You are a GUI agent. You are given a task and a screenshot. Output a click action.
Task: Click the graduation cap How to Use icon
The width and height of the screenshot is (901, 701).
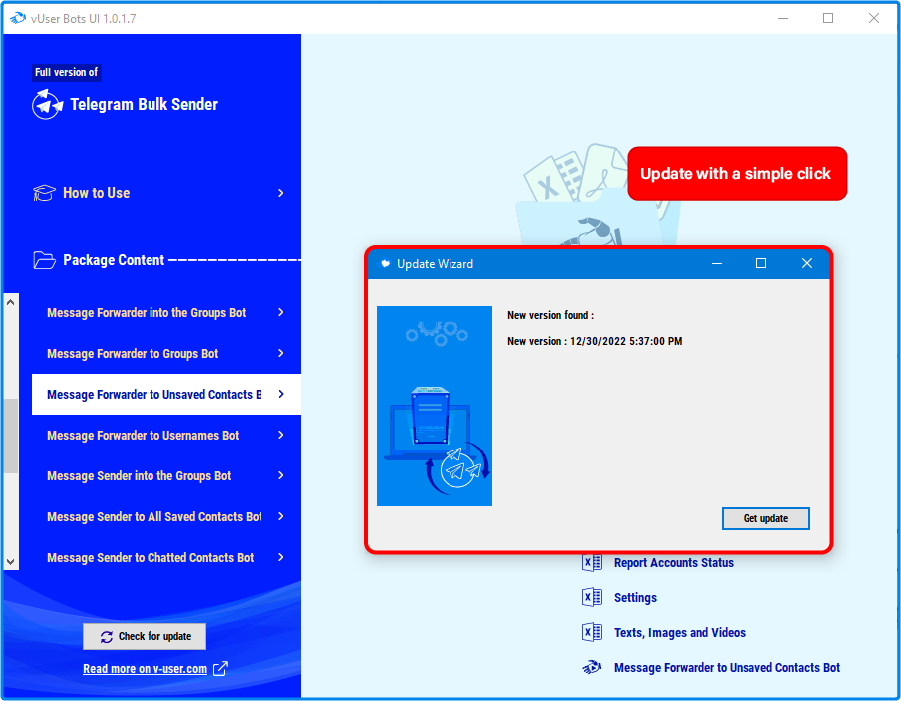coord(44,193)
